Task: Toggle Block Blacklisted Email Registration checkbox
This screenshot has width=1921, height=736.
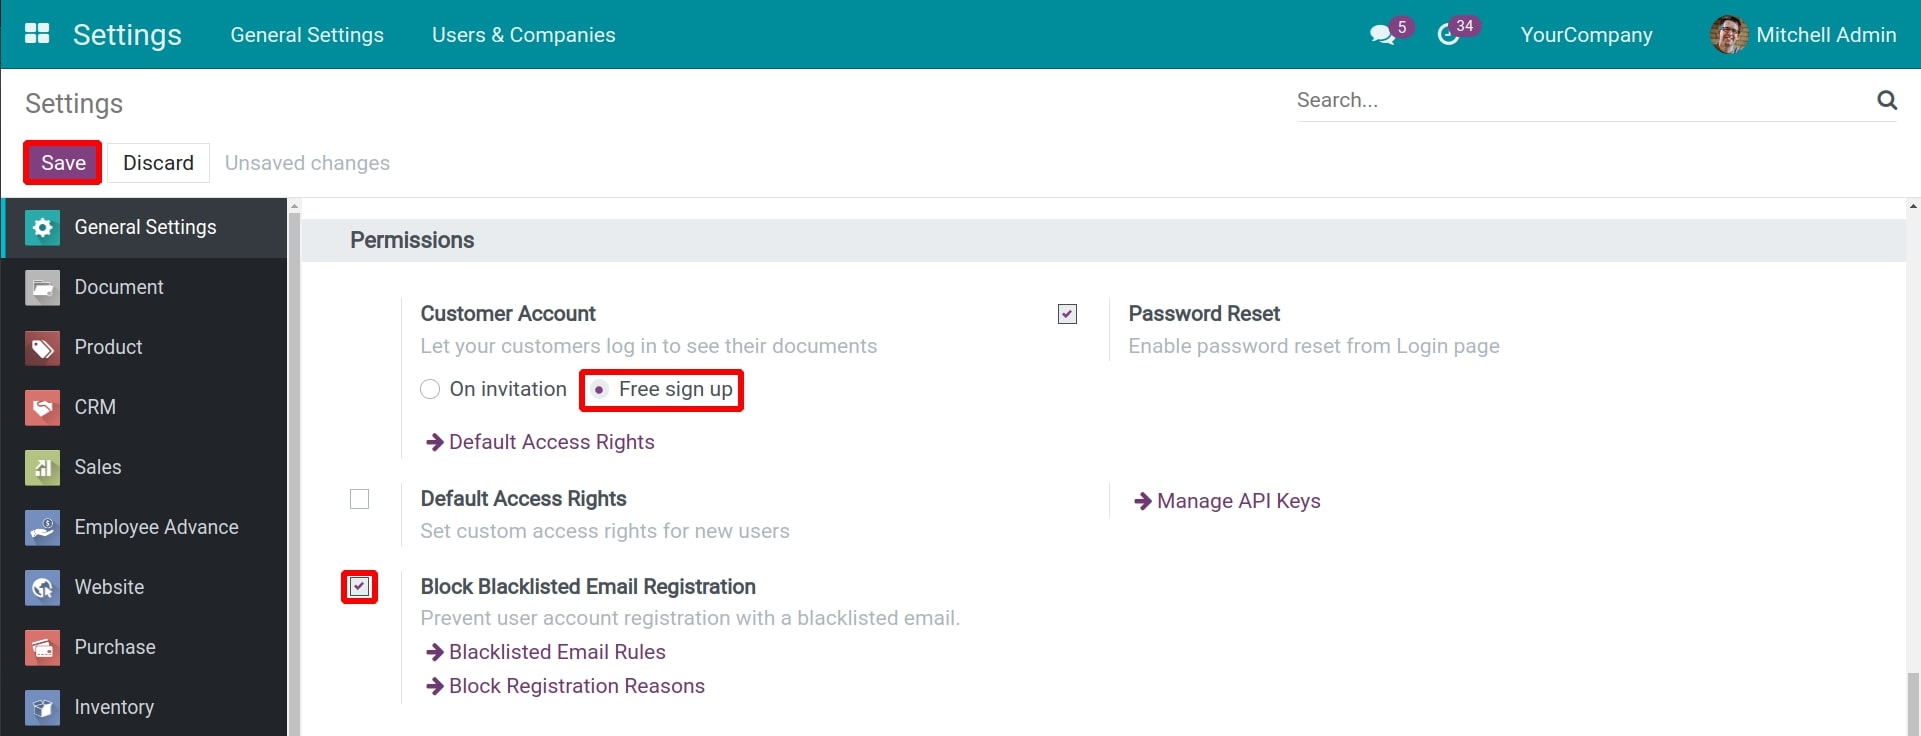Action: (x=360, y=587)
